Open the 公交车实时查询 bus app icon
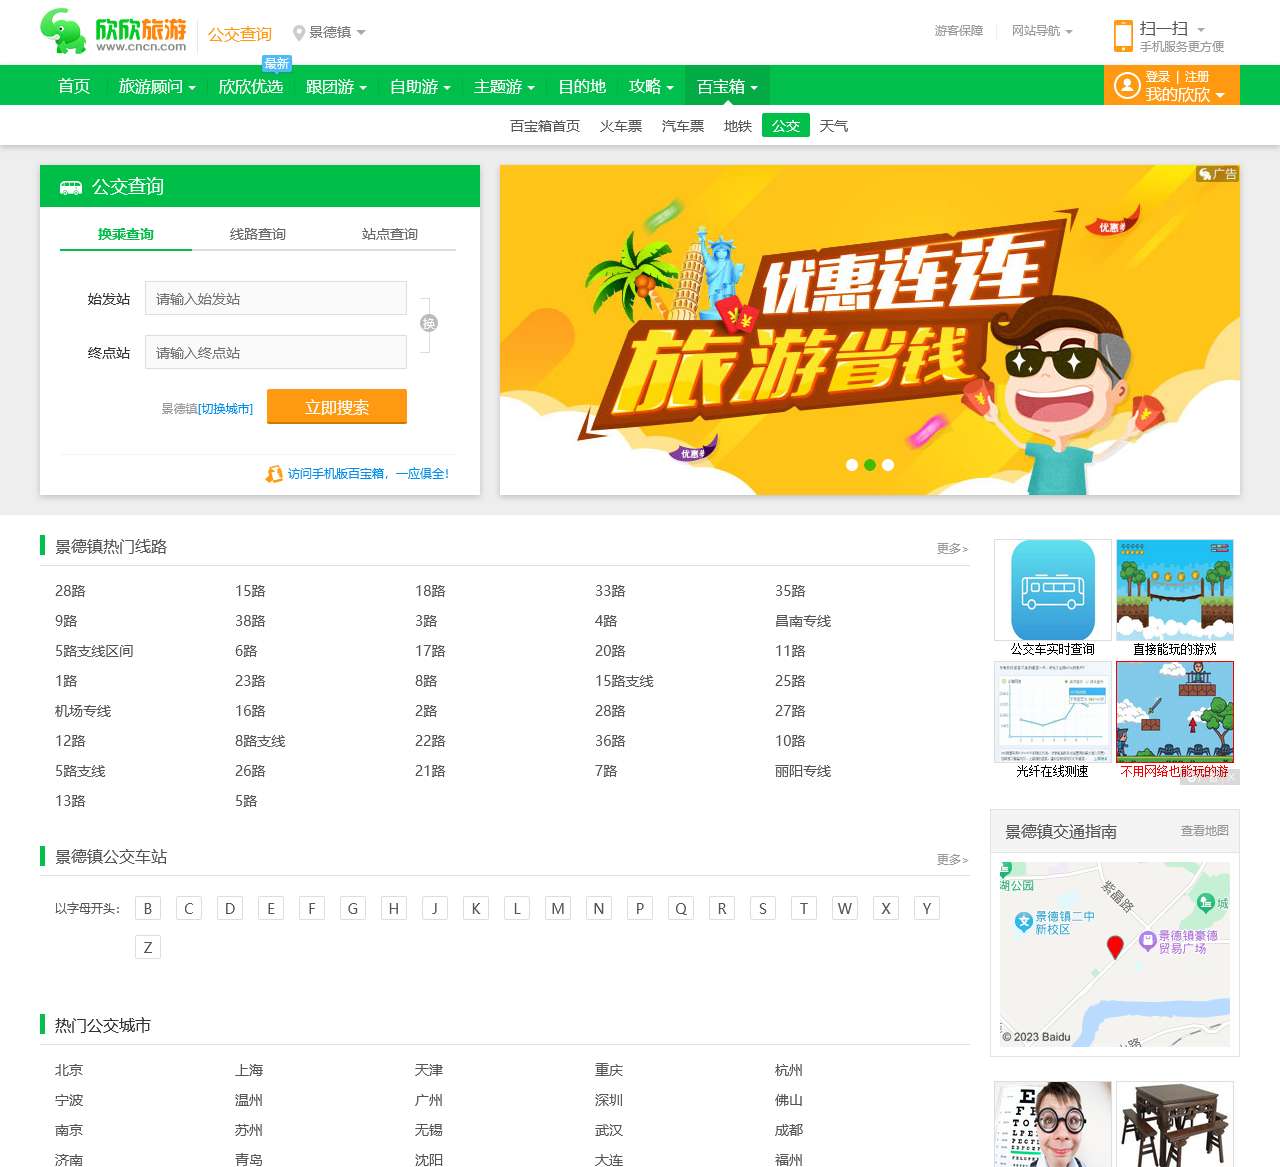1280x1167 pixels. click(1052, 590)
